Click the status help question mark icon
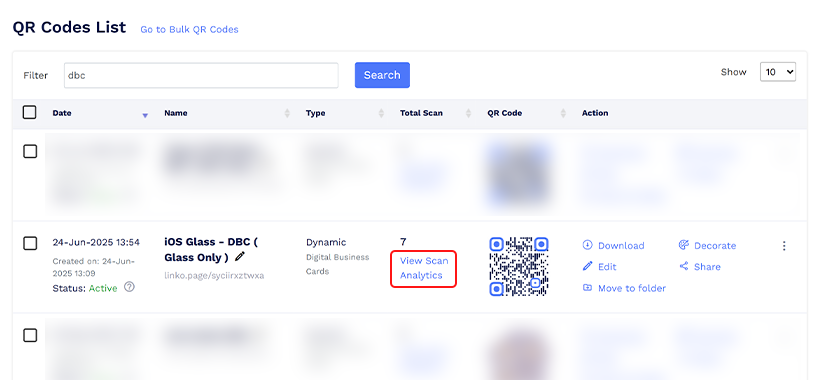 point(129,287)
